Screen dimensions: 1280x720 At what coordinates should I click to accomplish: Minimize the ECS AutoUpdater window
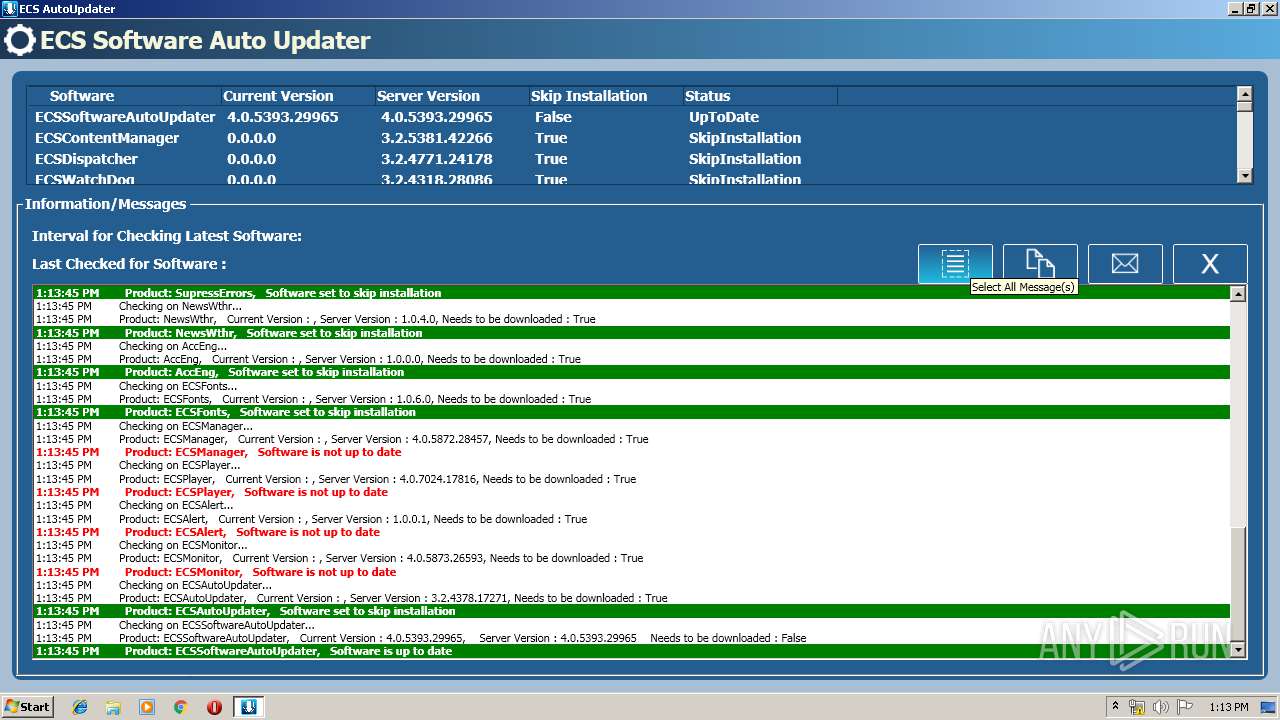pyautogui.click(x=1236, y=8)
